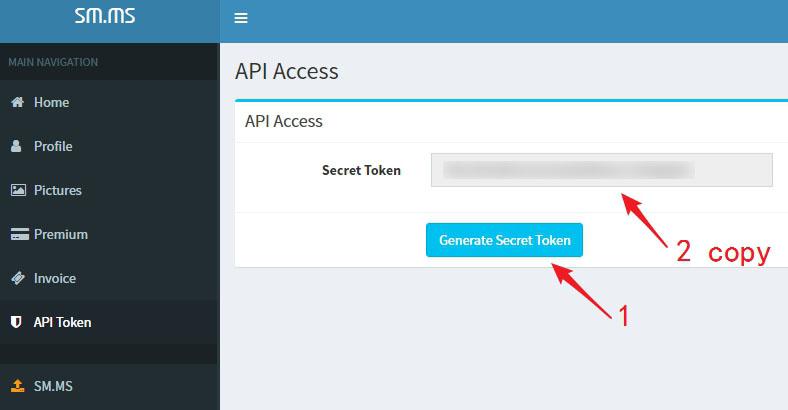
Task: Click the Generate Secret Token button
Action: point(504,240)
